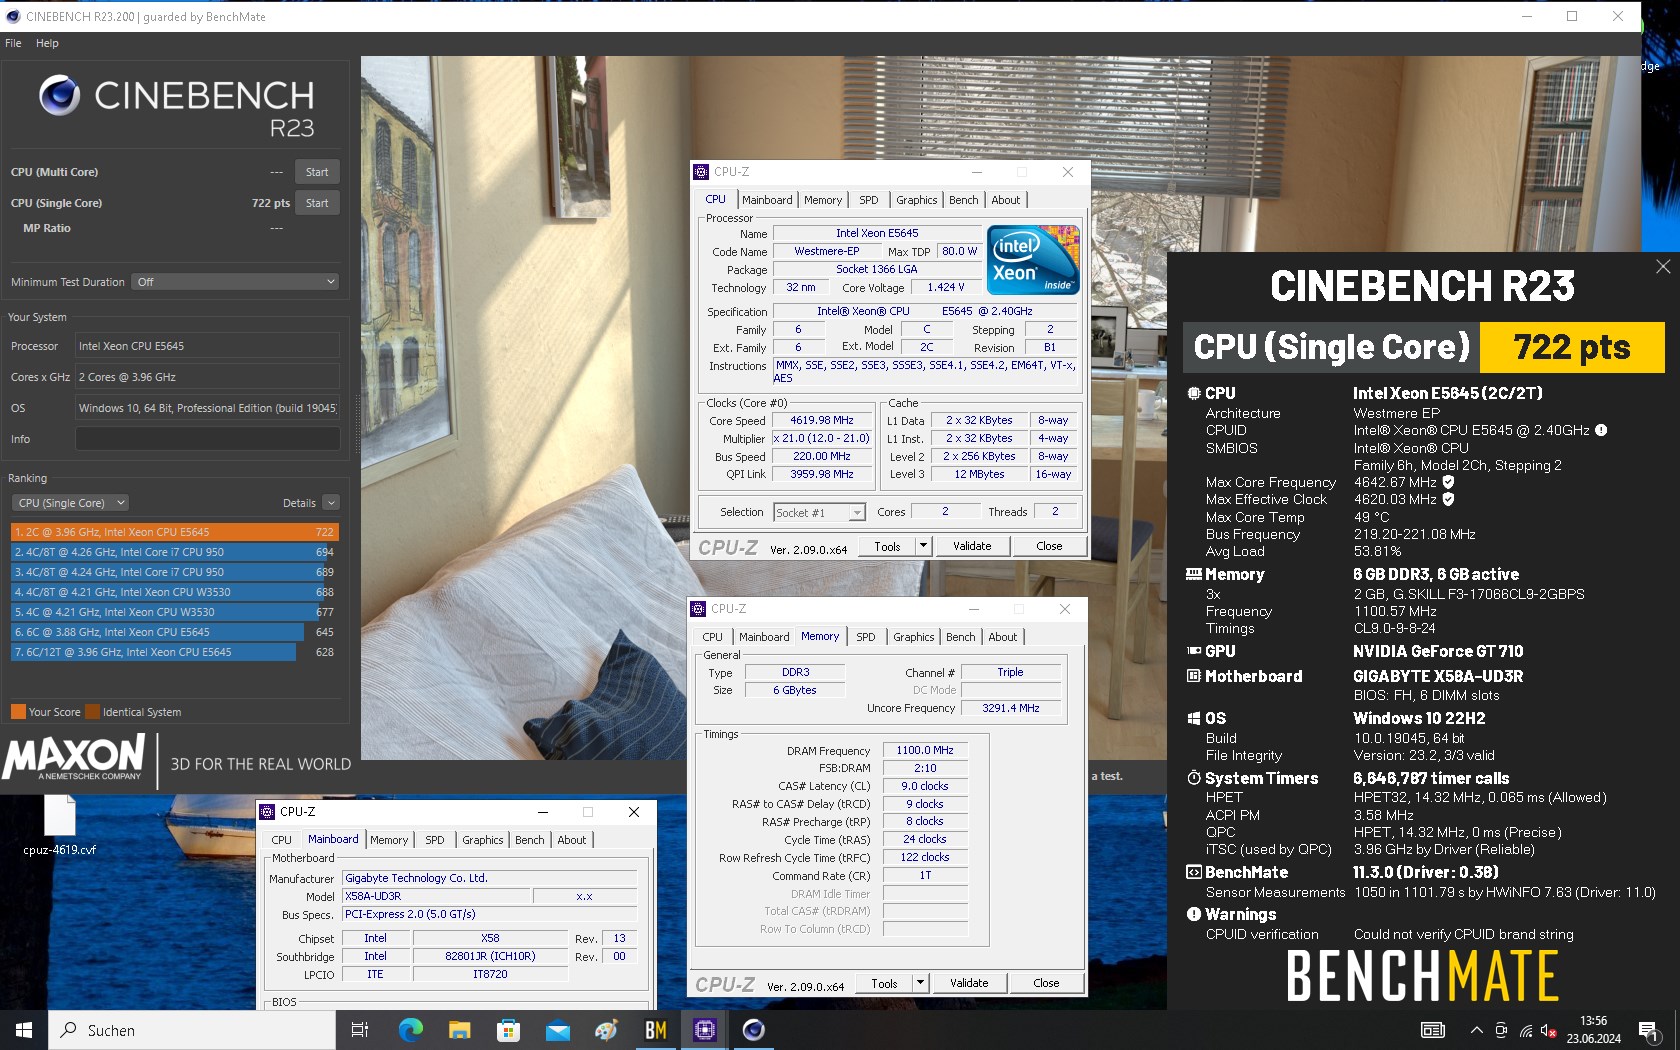
Task: Click the tray device icon
Action: coord(1501,1030)
